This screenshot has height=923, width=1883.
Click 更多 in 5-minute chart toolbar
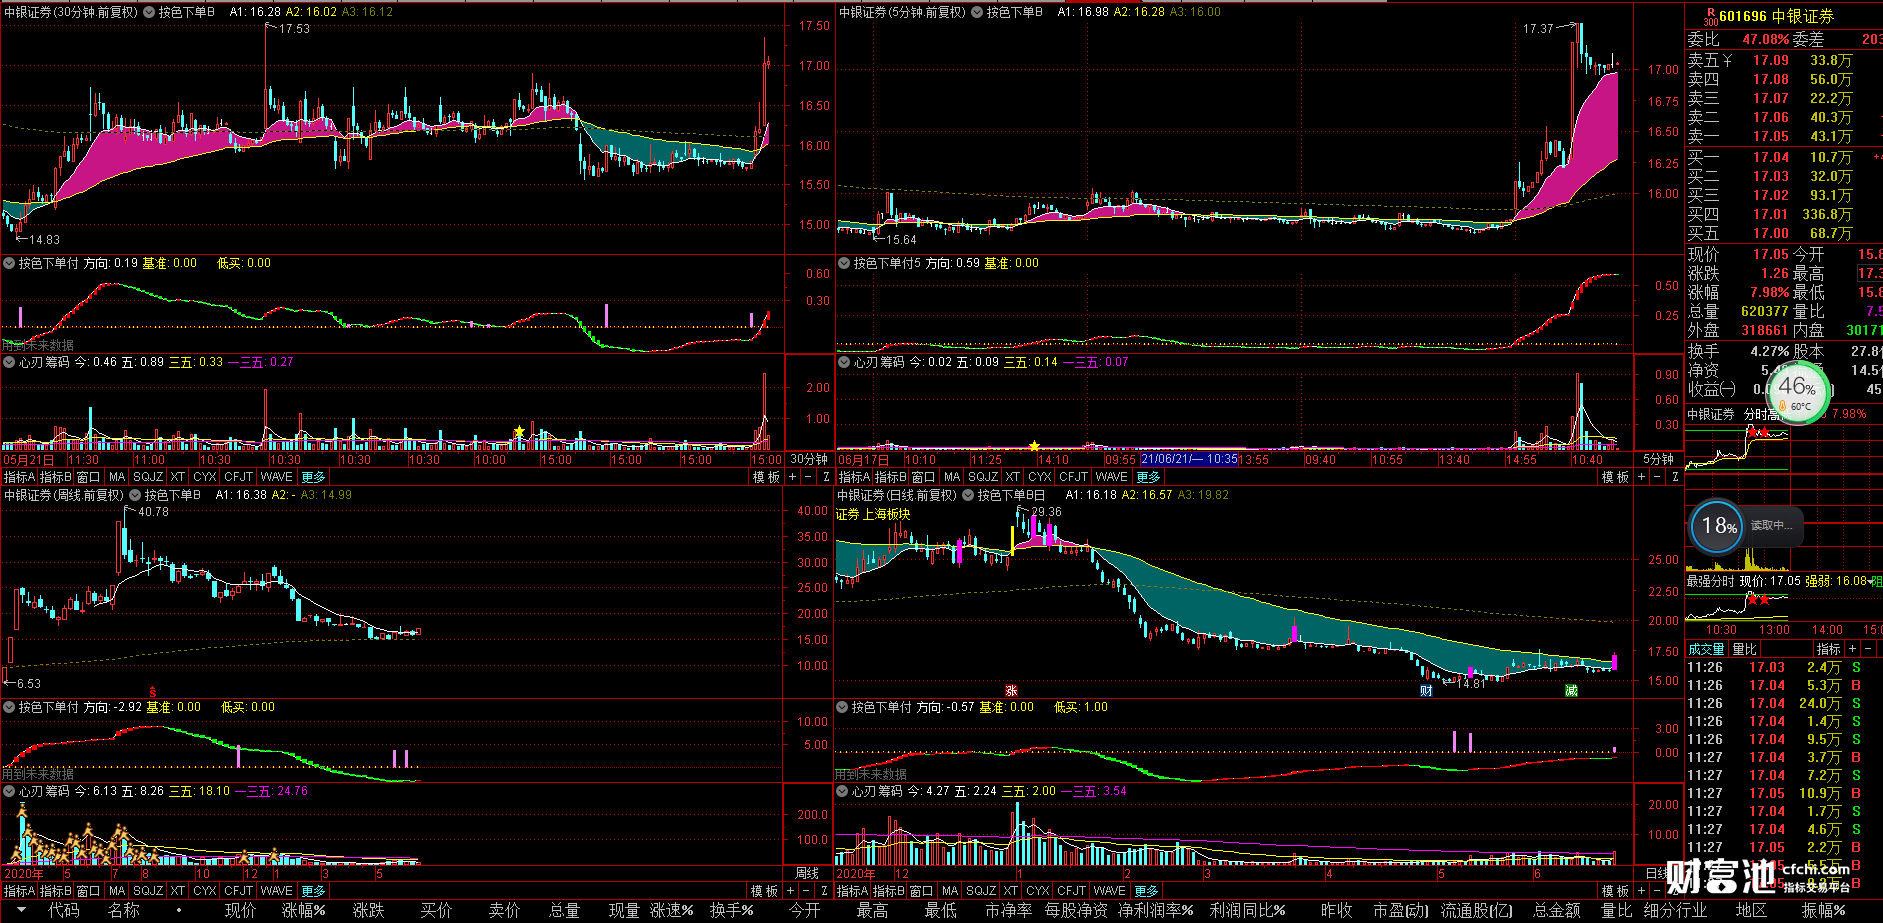pos(1148,477)
